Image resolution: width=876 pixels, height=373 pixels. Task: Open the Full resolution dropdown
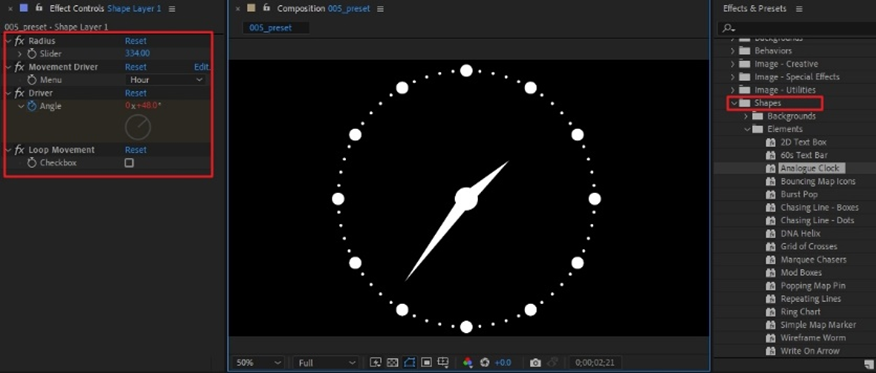(x=326, y=363)
